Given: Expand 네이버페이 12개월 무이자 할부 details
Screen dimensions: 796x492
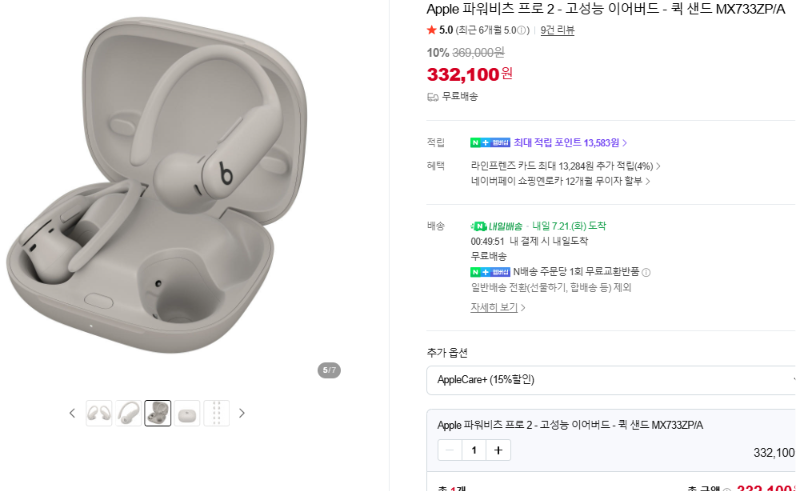Looking at the screenshot, I should click(560, 181).
